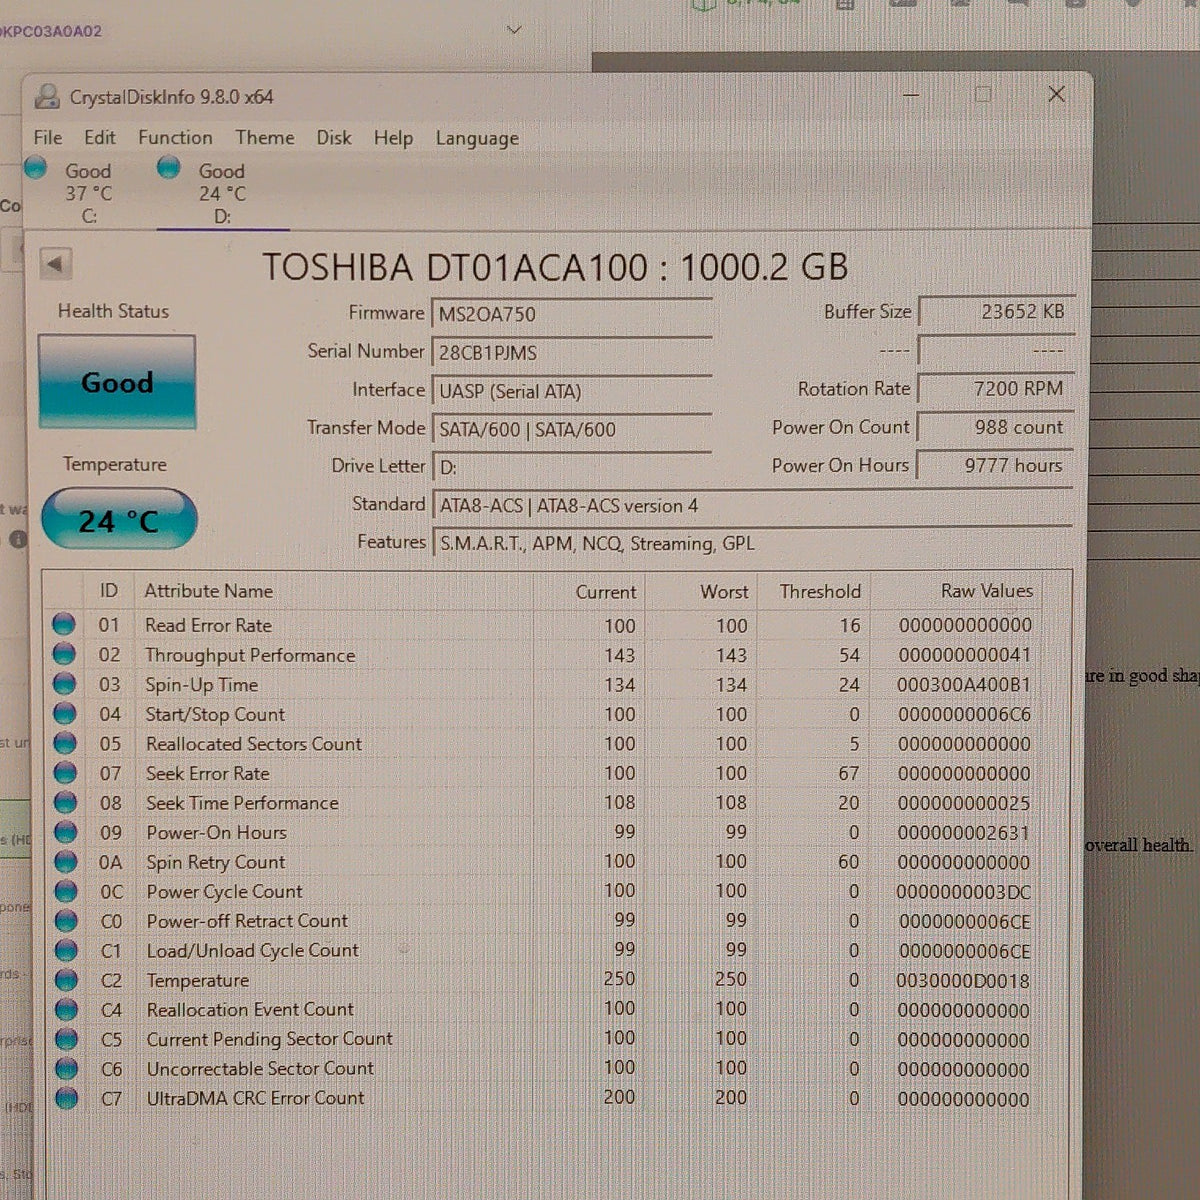Select the UltraDMA CRC Error Count name
Viewport: 1200px width, 1200px height.
point(255,1098)
